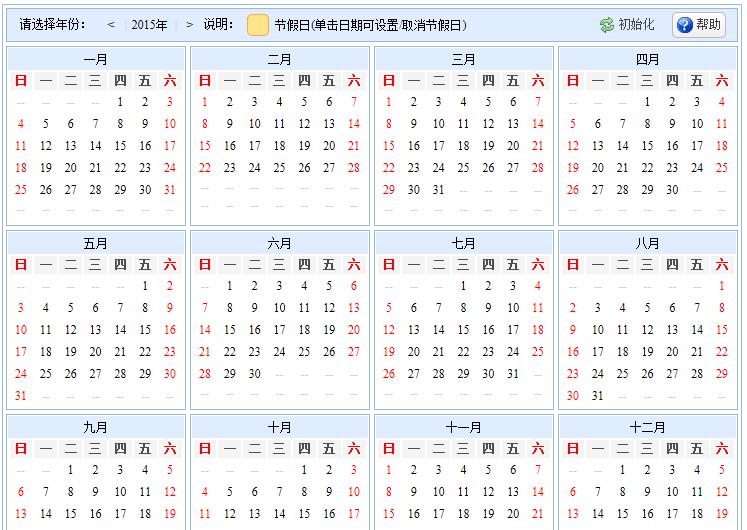The image size is (747, 530).
Task: Click the 七月 month header
Action: pos(464,244)
